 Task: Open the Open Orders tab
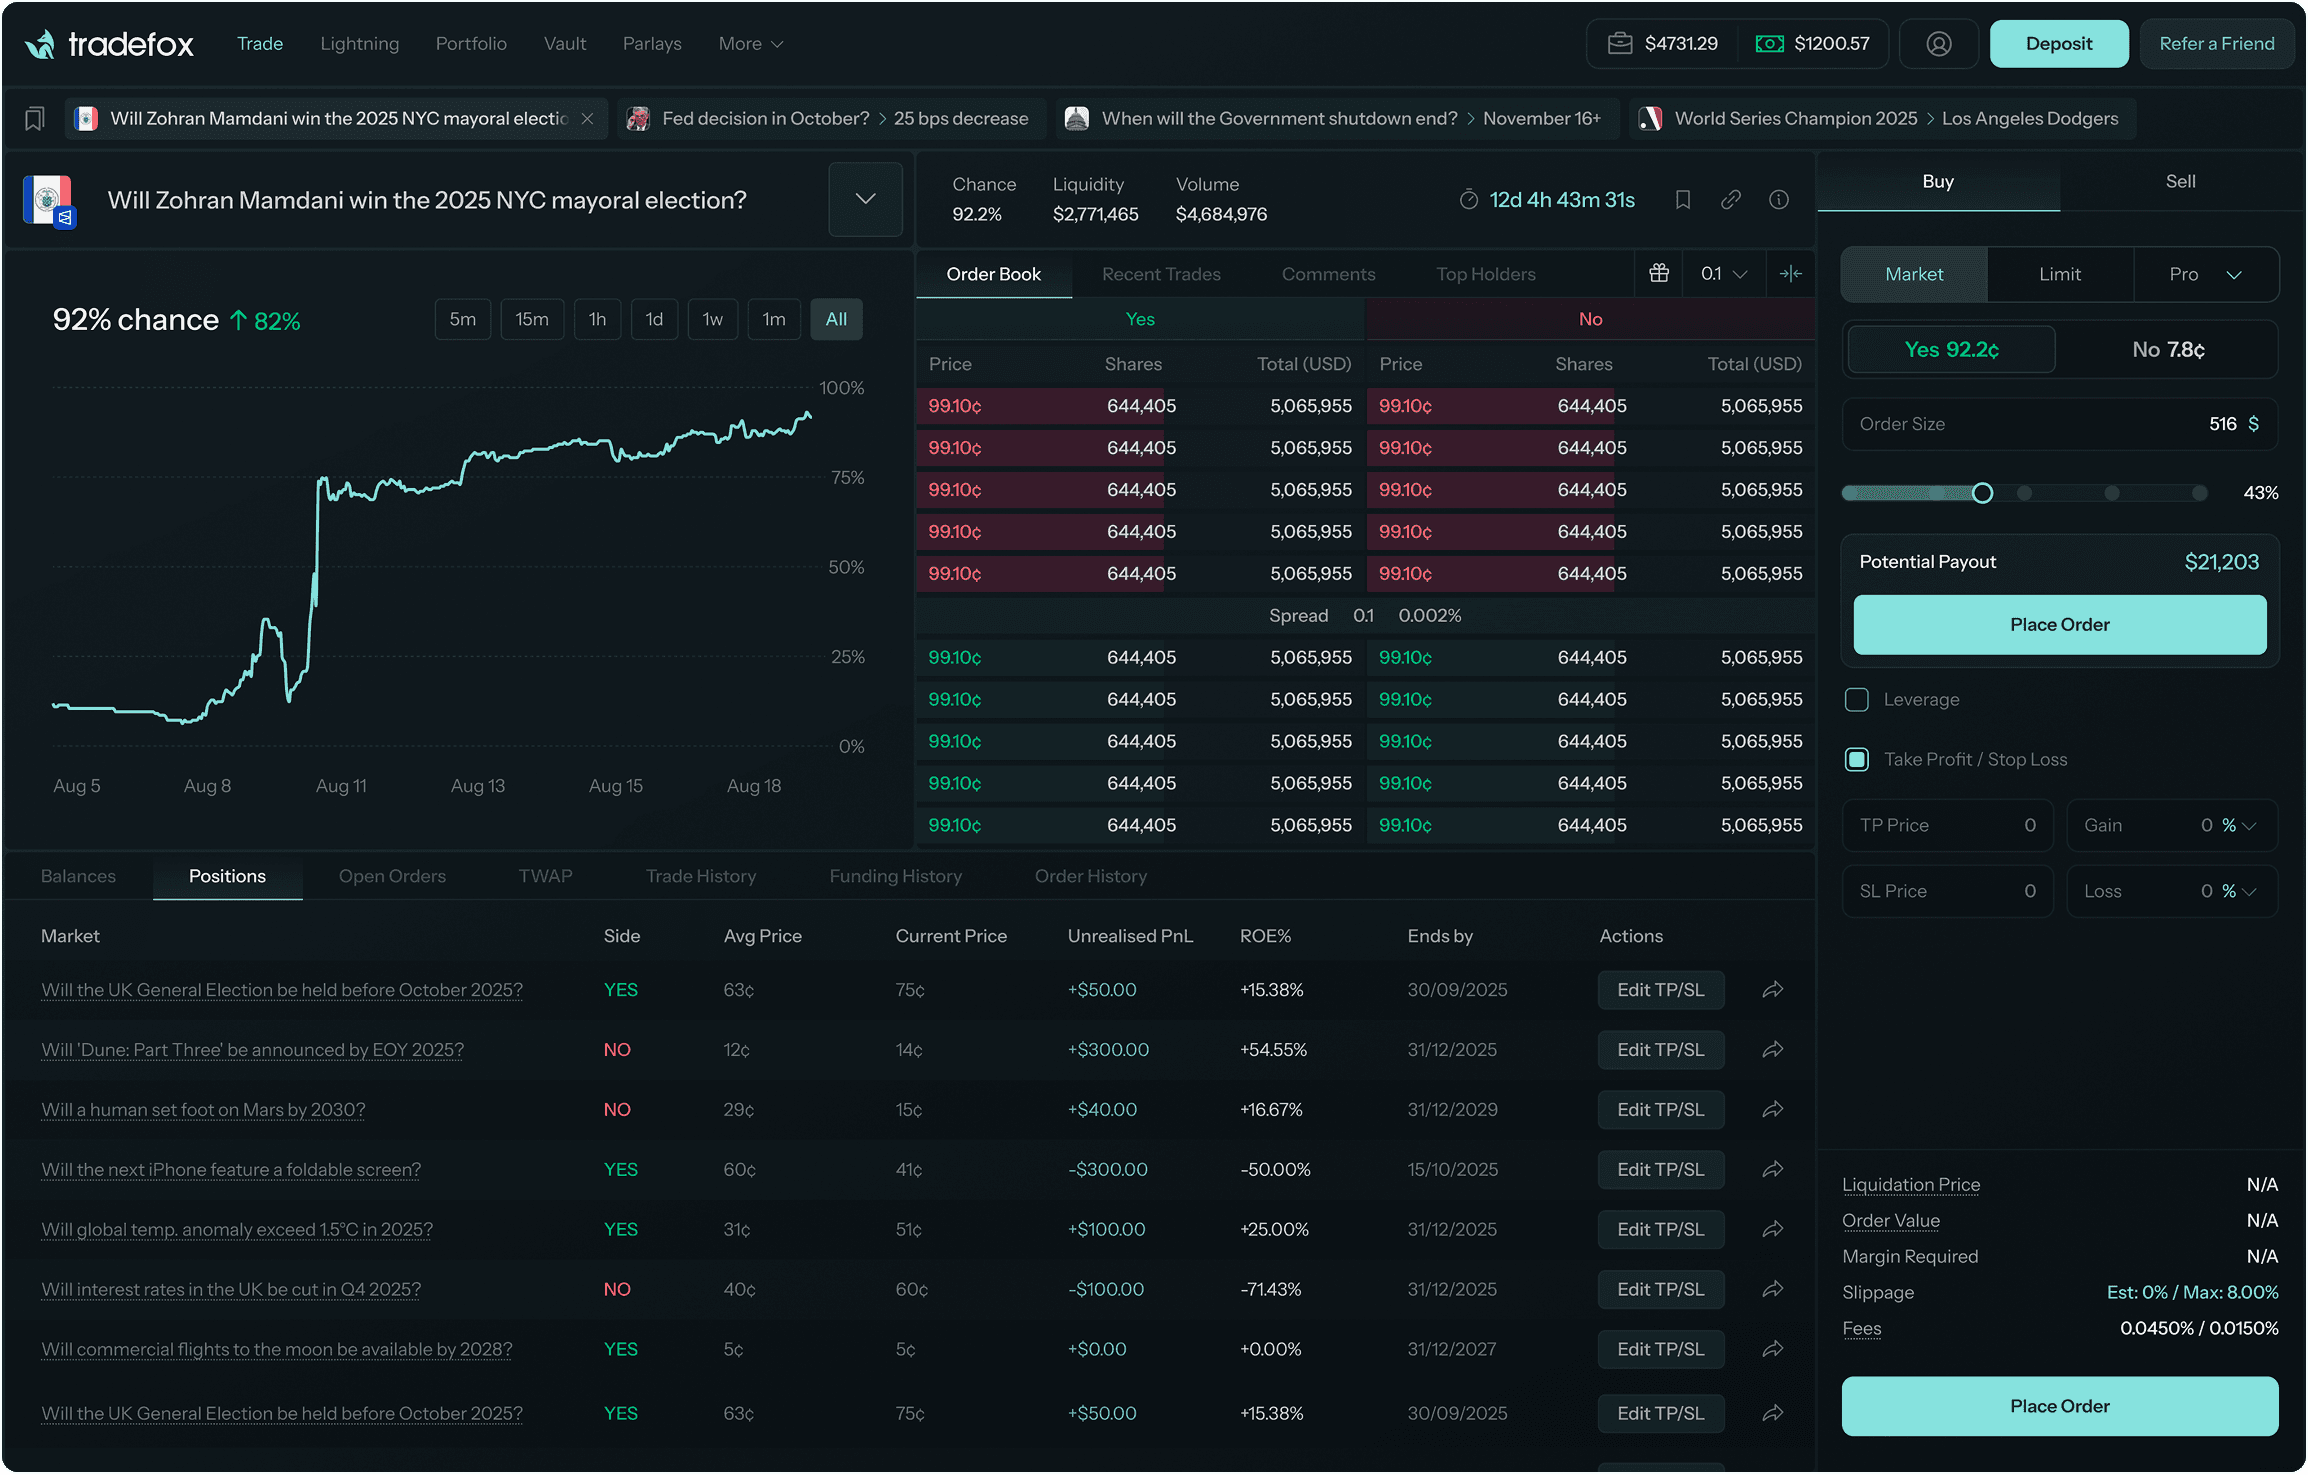392,876
